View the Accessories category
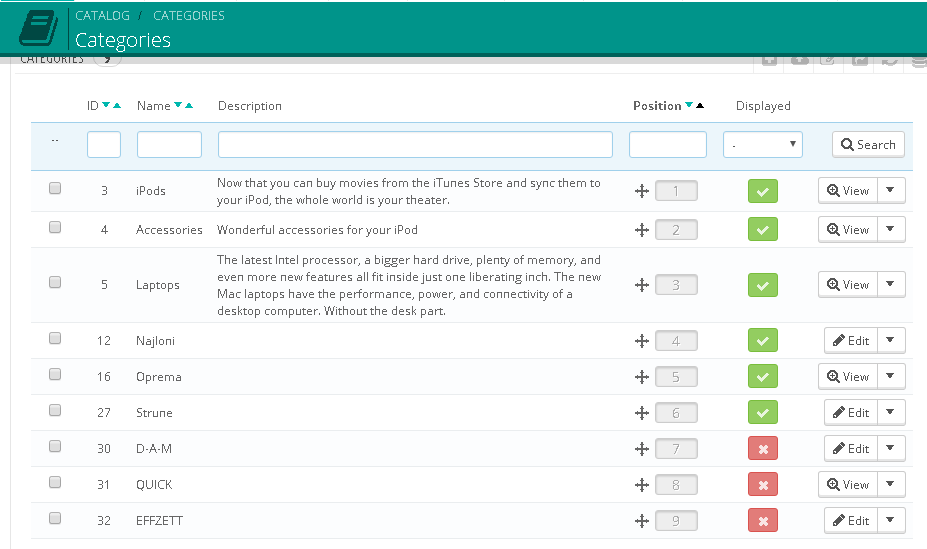The image size is (927, 549). pos(848,229)
